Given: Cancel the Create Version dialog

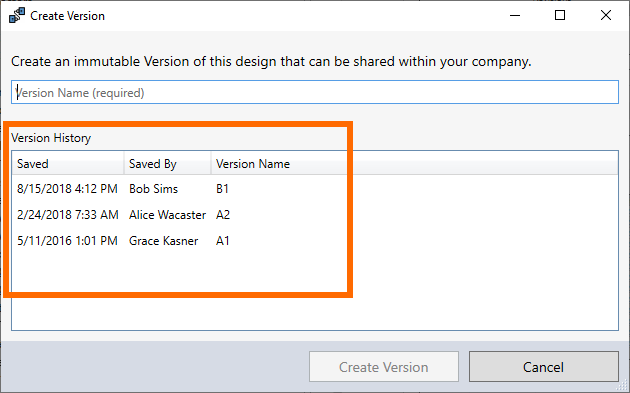Looking at the screenshot, I should 544,367.
